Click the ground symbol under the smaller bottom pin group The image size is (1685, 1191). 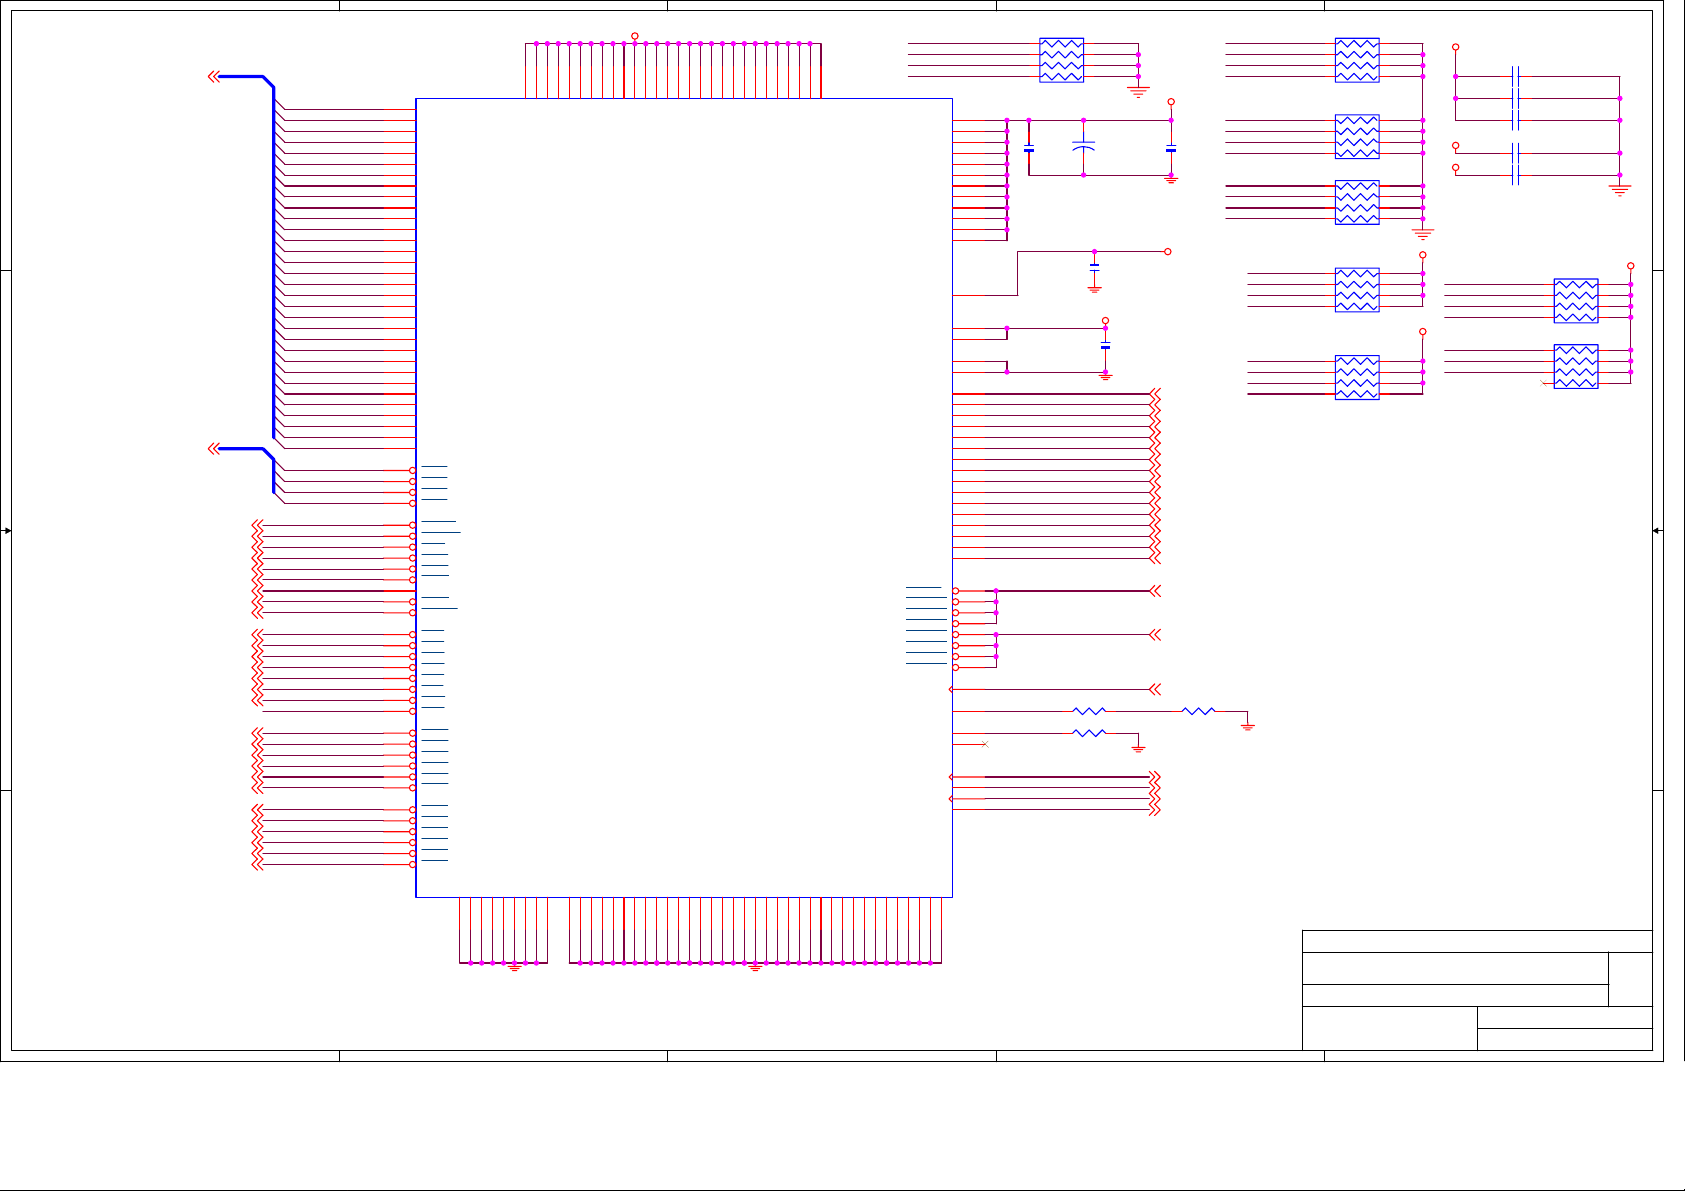[x=514, y=967]
